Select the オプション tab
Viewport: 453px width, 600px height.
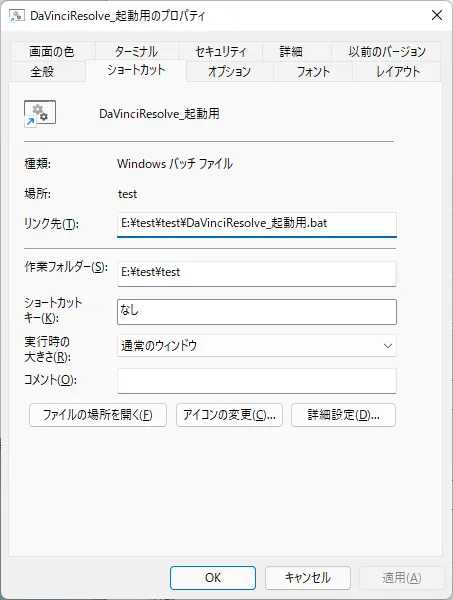(x=230, y=72)
